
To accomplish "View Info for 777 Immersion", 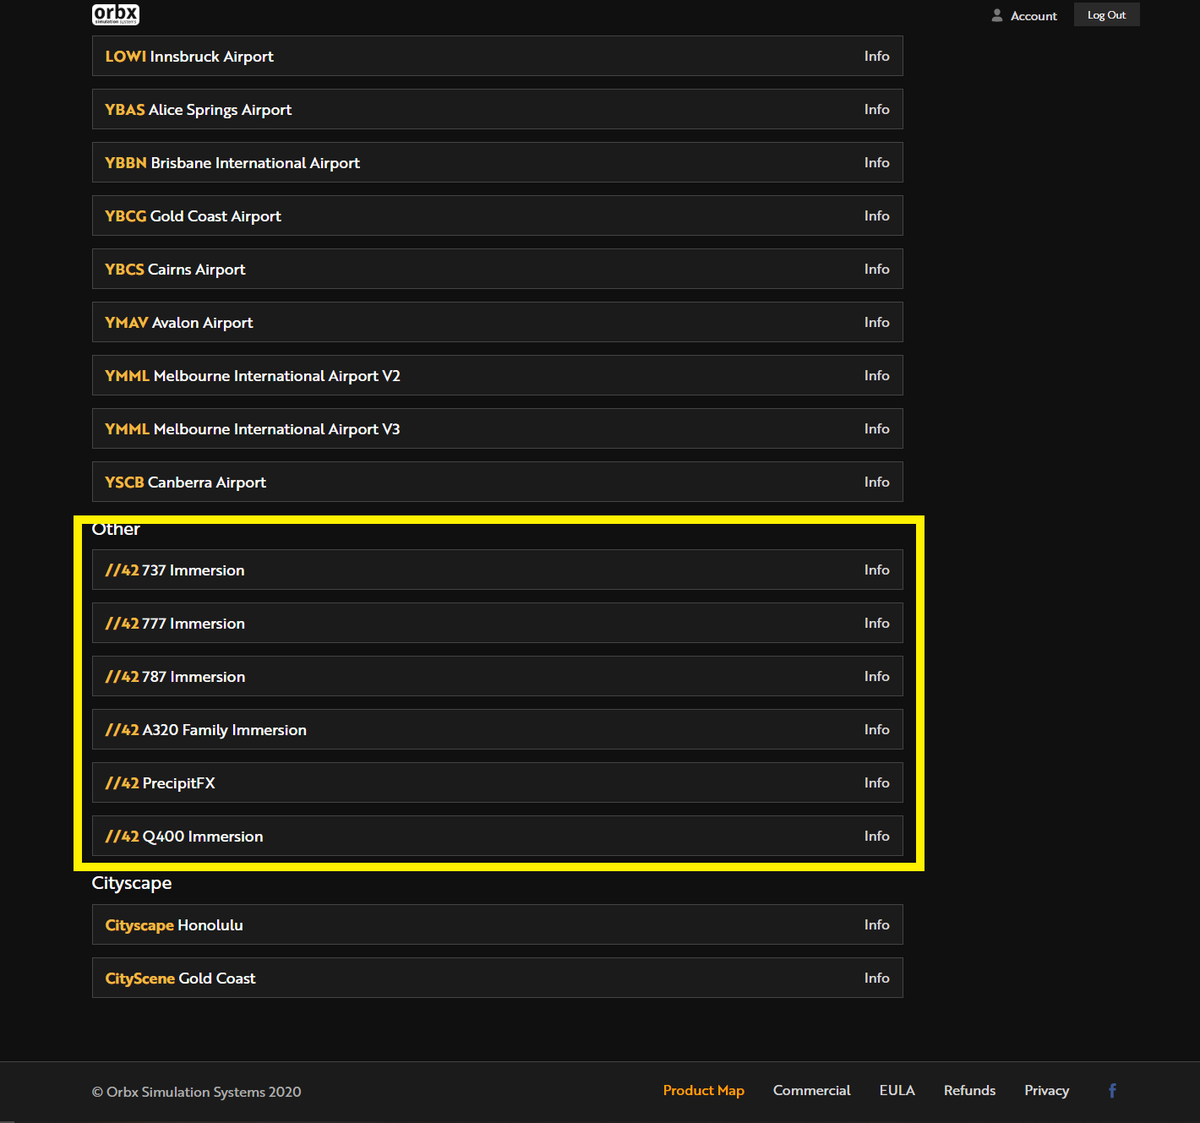I will (x=877, y=623).
